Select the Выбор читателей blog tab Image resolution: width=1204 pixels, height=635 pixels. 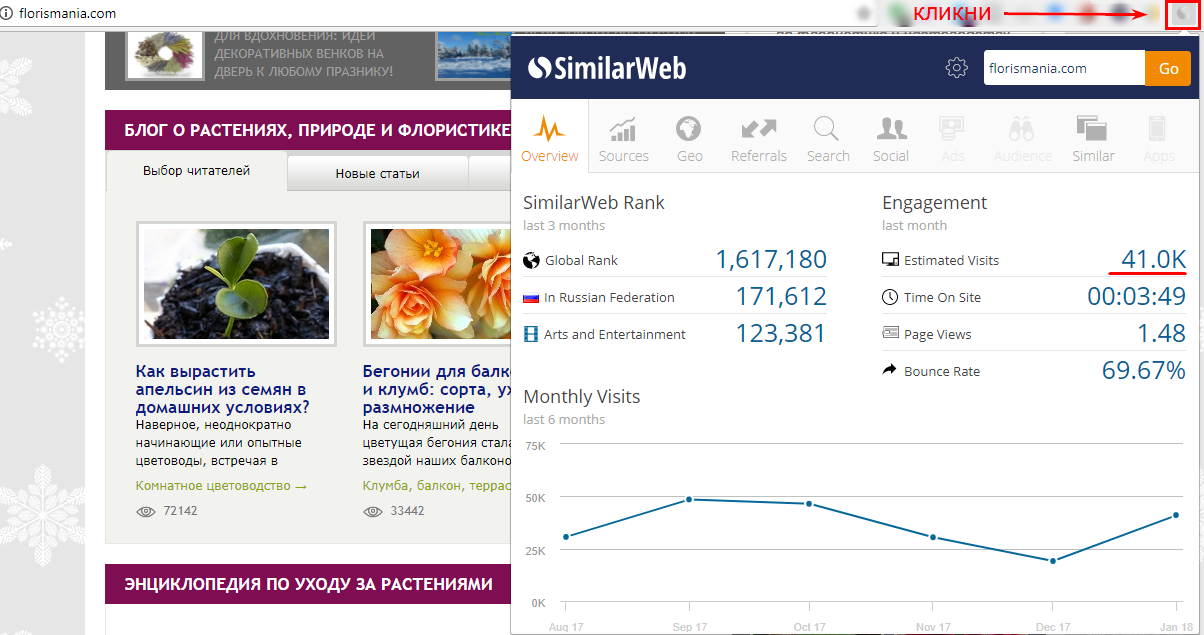tap(196, 171)
